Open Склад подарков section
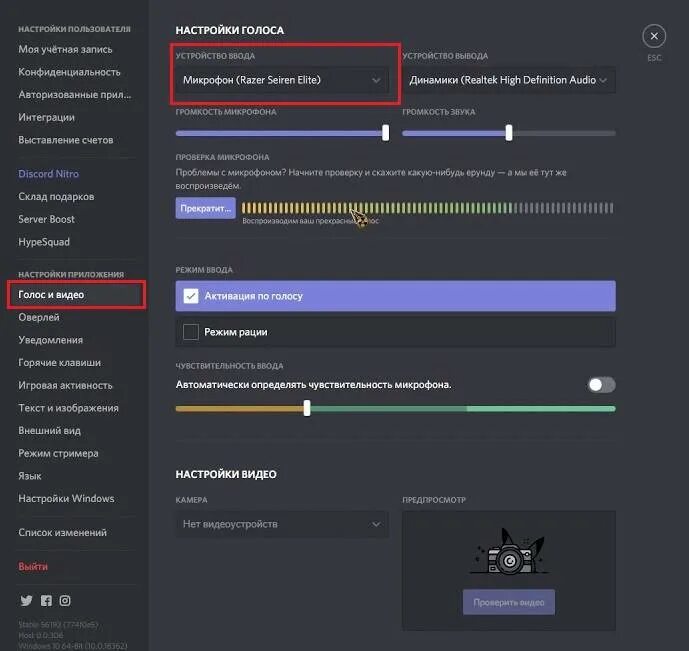Screen dimensions: 689x651 click(x=56, y=197)
